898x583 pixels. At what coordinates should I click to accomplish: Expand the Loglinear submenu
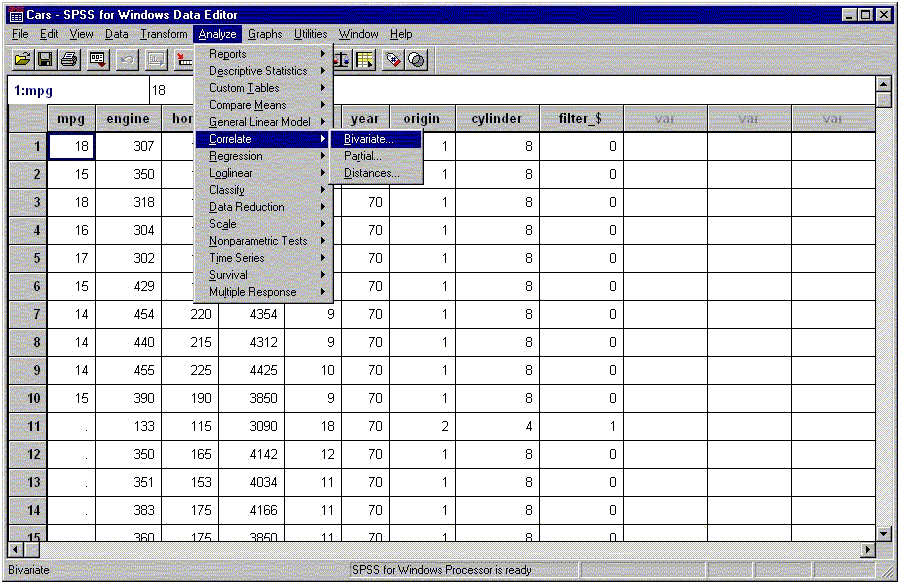[x=262, y=173]
